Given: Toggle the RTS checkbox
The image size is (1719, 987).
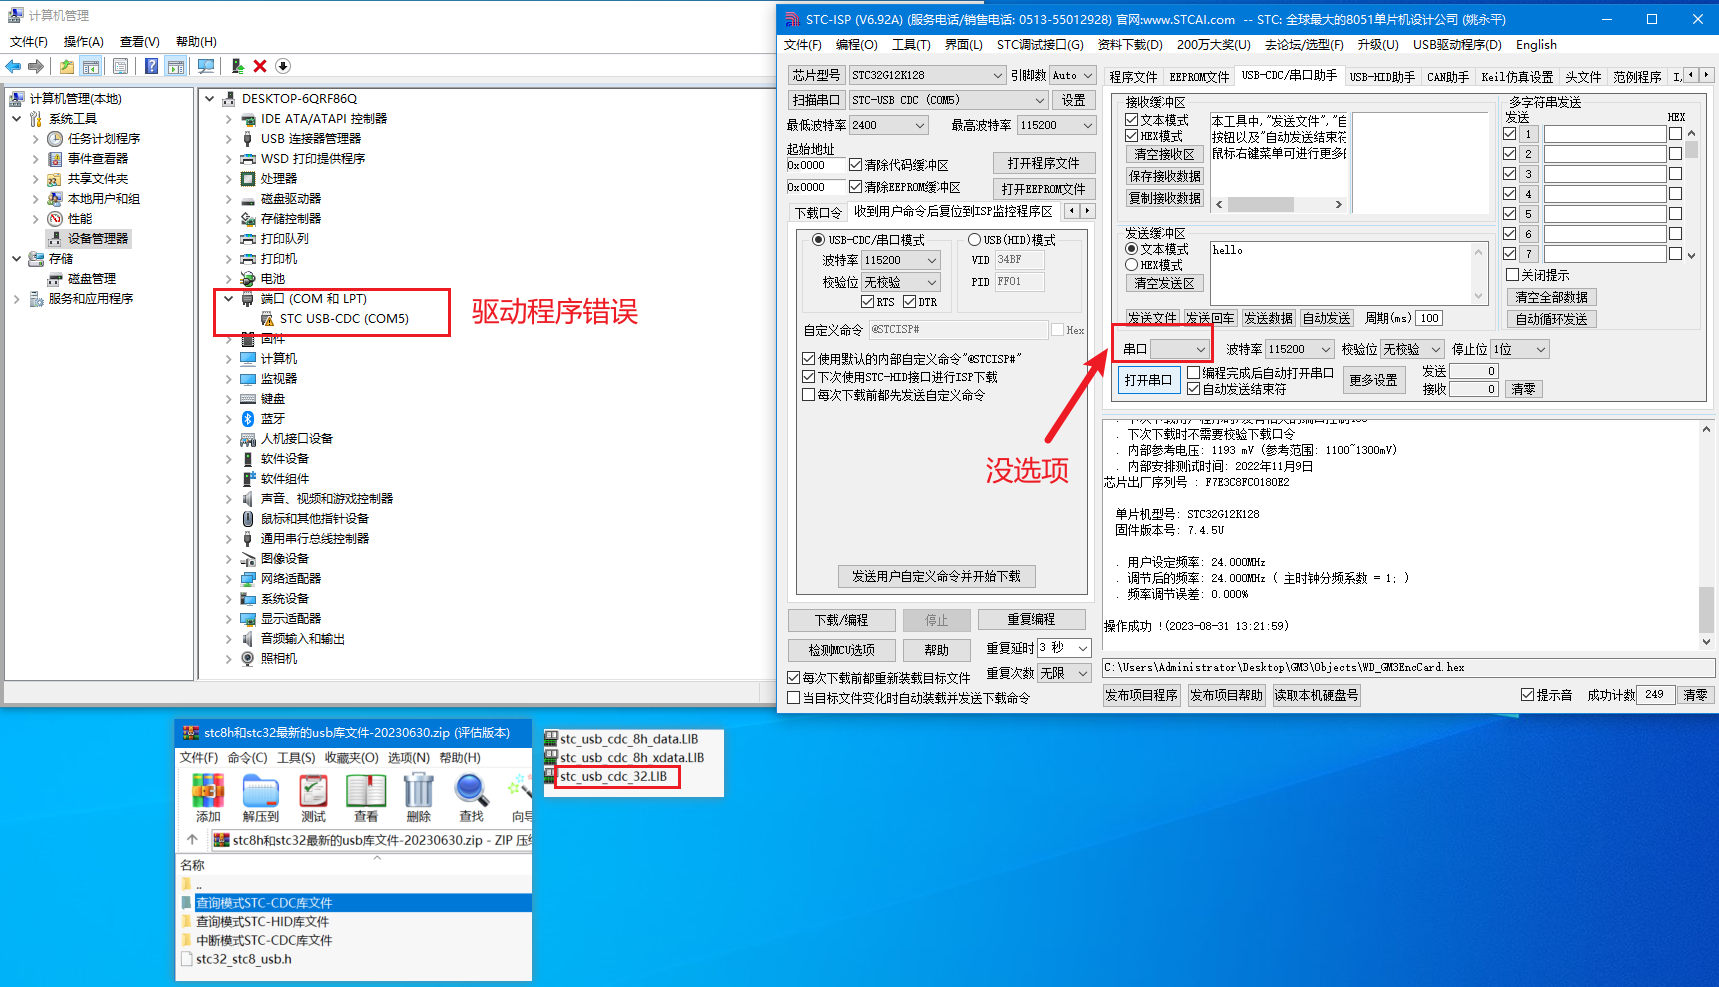Looking at the screenshot, I should 868,302.
